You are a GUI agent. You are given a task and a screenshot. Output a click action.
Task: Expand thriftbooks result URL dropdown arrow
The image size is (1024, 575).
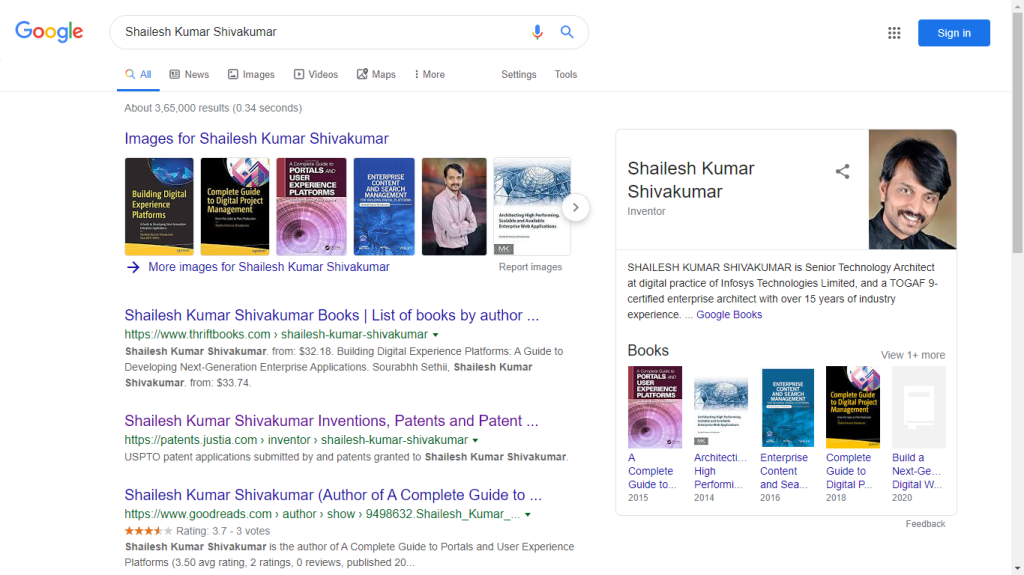[435, 335]
